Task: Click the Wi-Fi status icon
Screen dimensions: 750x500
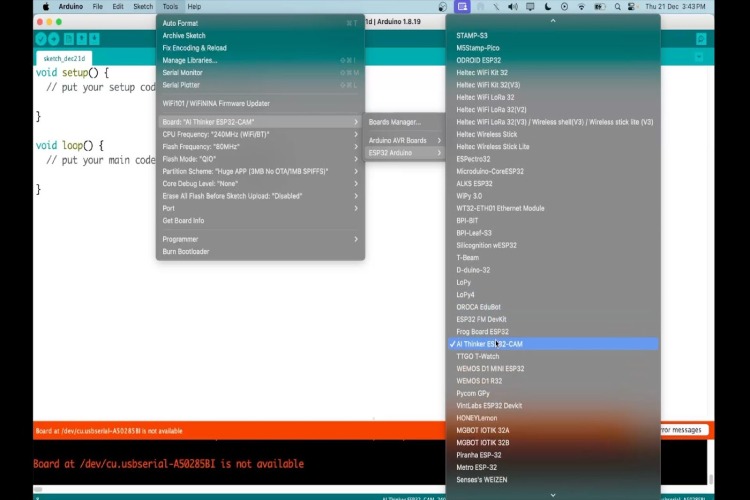Action: coord(581,7)
